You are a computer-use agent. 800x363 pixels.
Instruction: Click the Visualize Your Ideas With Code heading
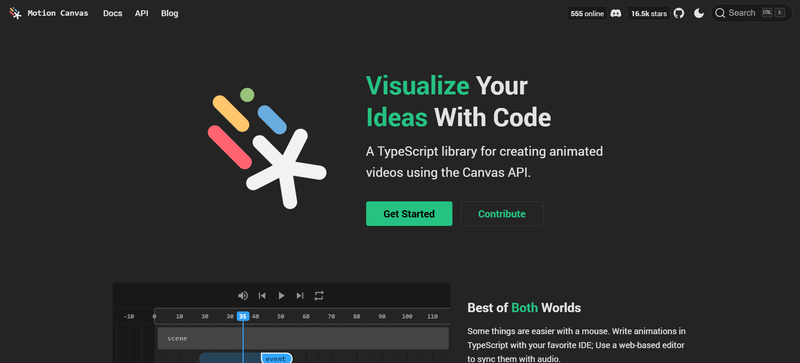pos(458,101)
